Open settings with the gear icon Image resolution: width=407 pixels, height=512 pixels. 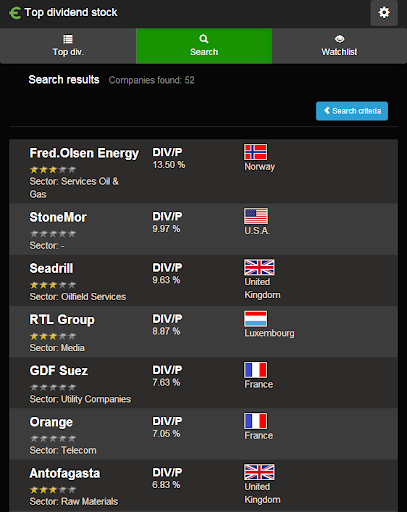[384, 13]
